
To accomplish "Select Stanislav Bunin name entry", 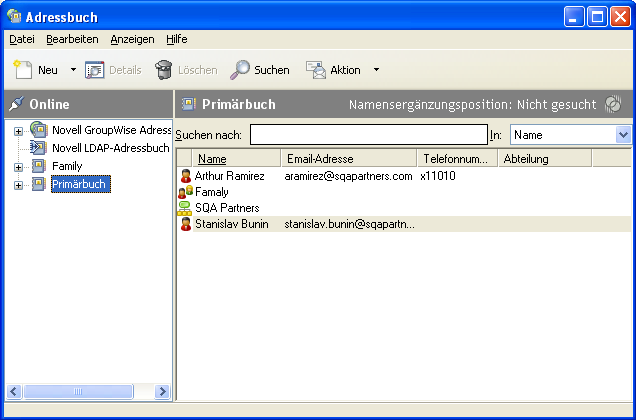I will (x=232, y=224).
